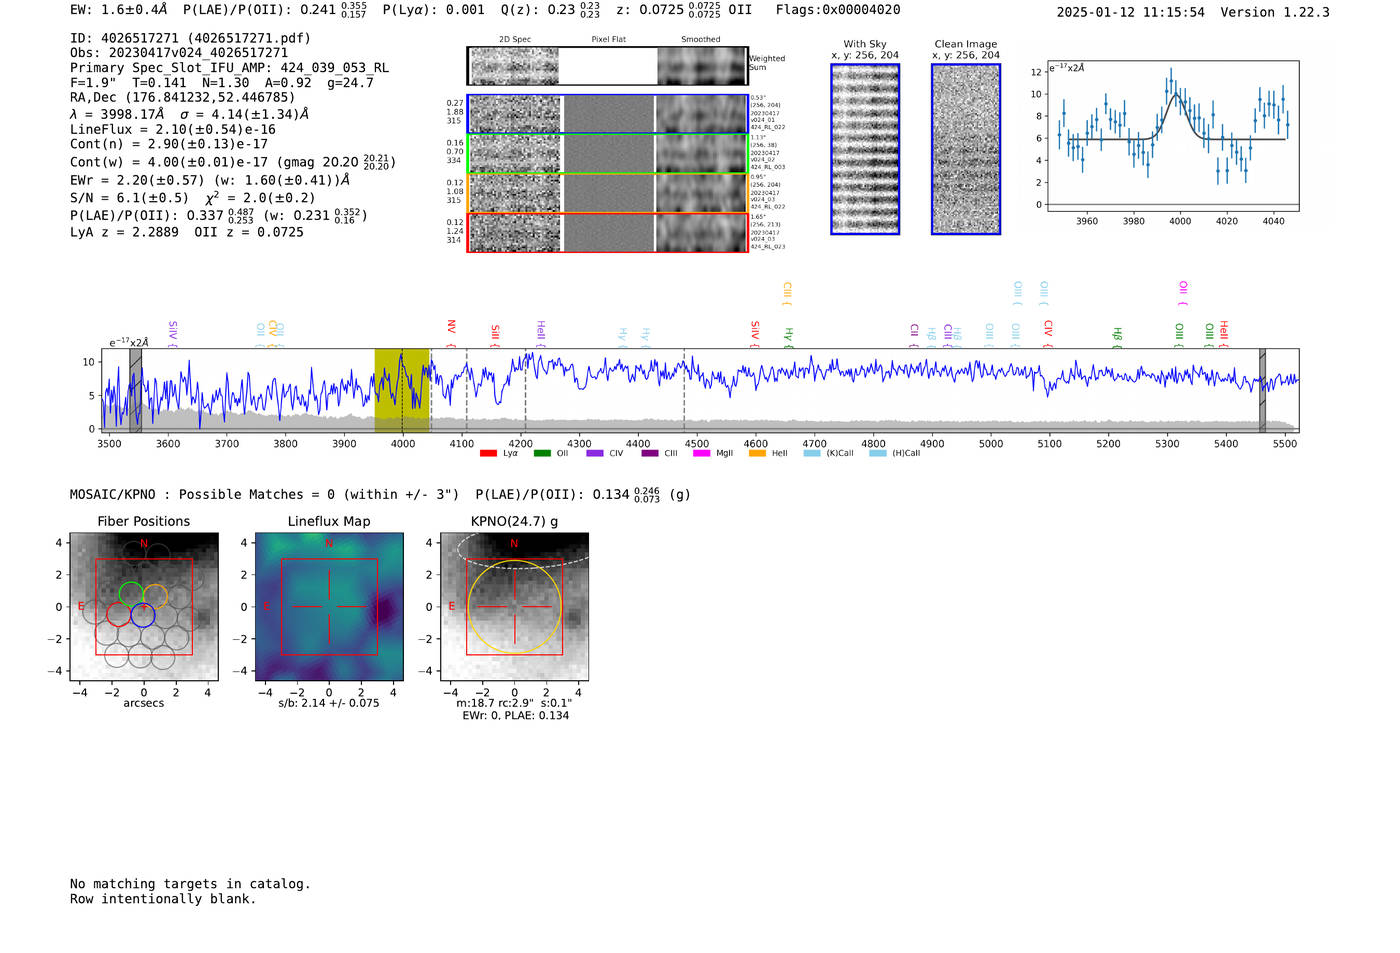
Task: Click the hatched gray band near 5460Å
Action: click(x=1262, y=390)
